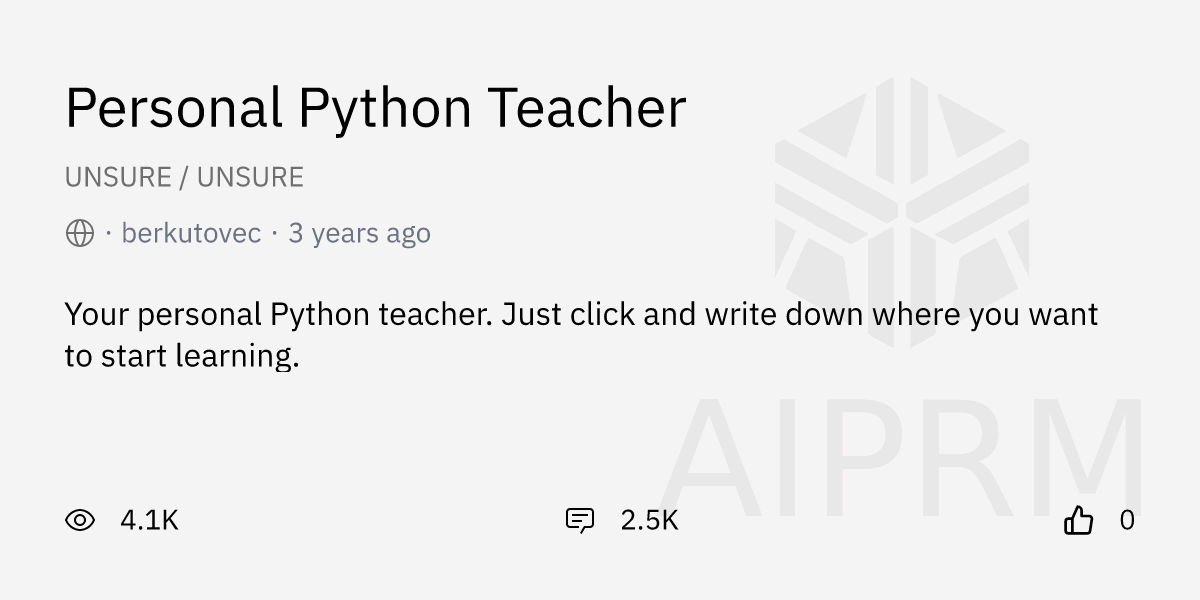Like the prompt with thumbs-up icon
1200x600 pixels.
(1078, 520)
